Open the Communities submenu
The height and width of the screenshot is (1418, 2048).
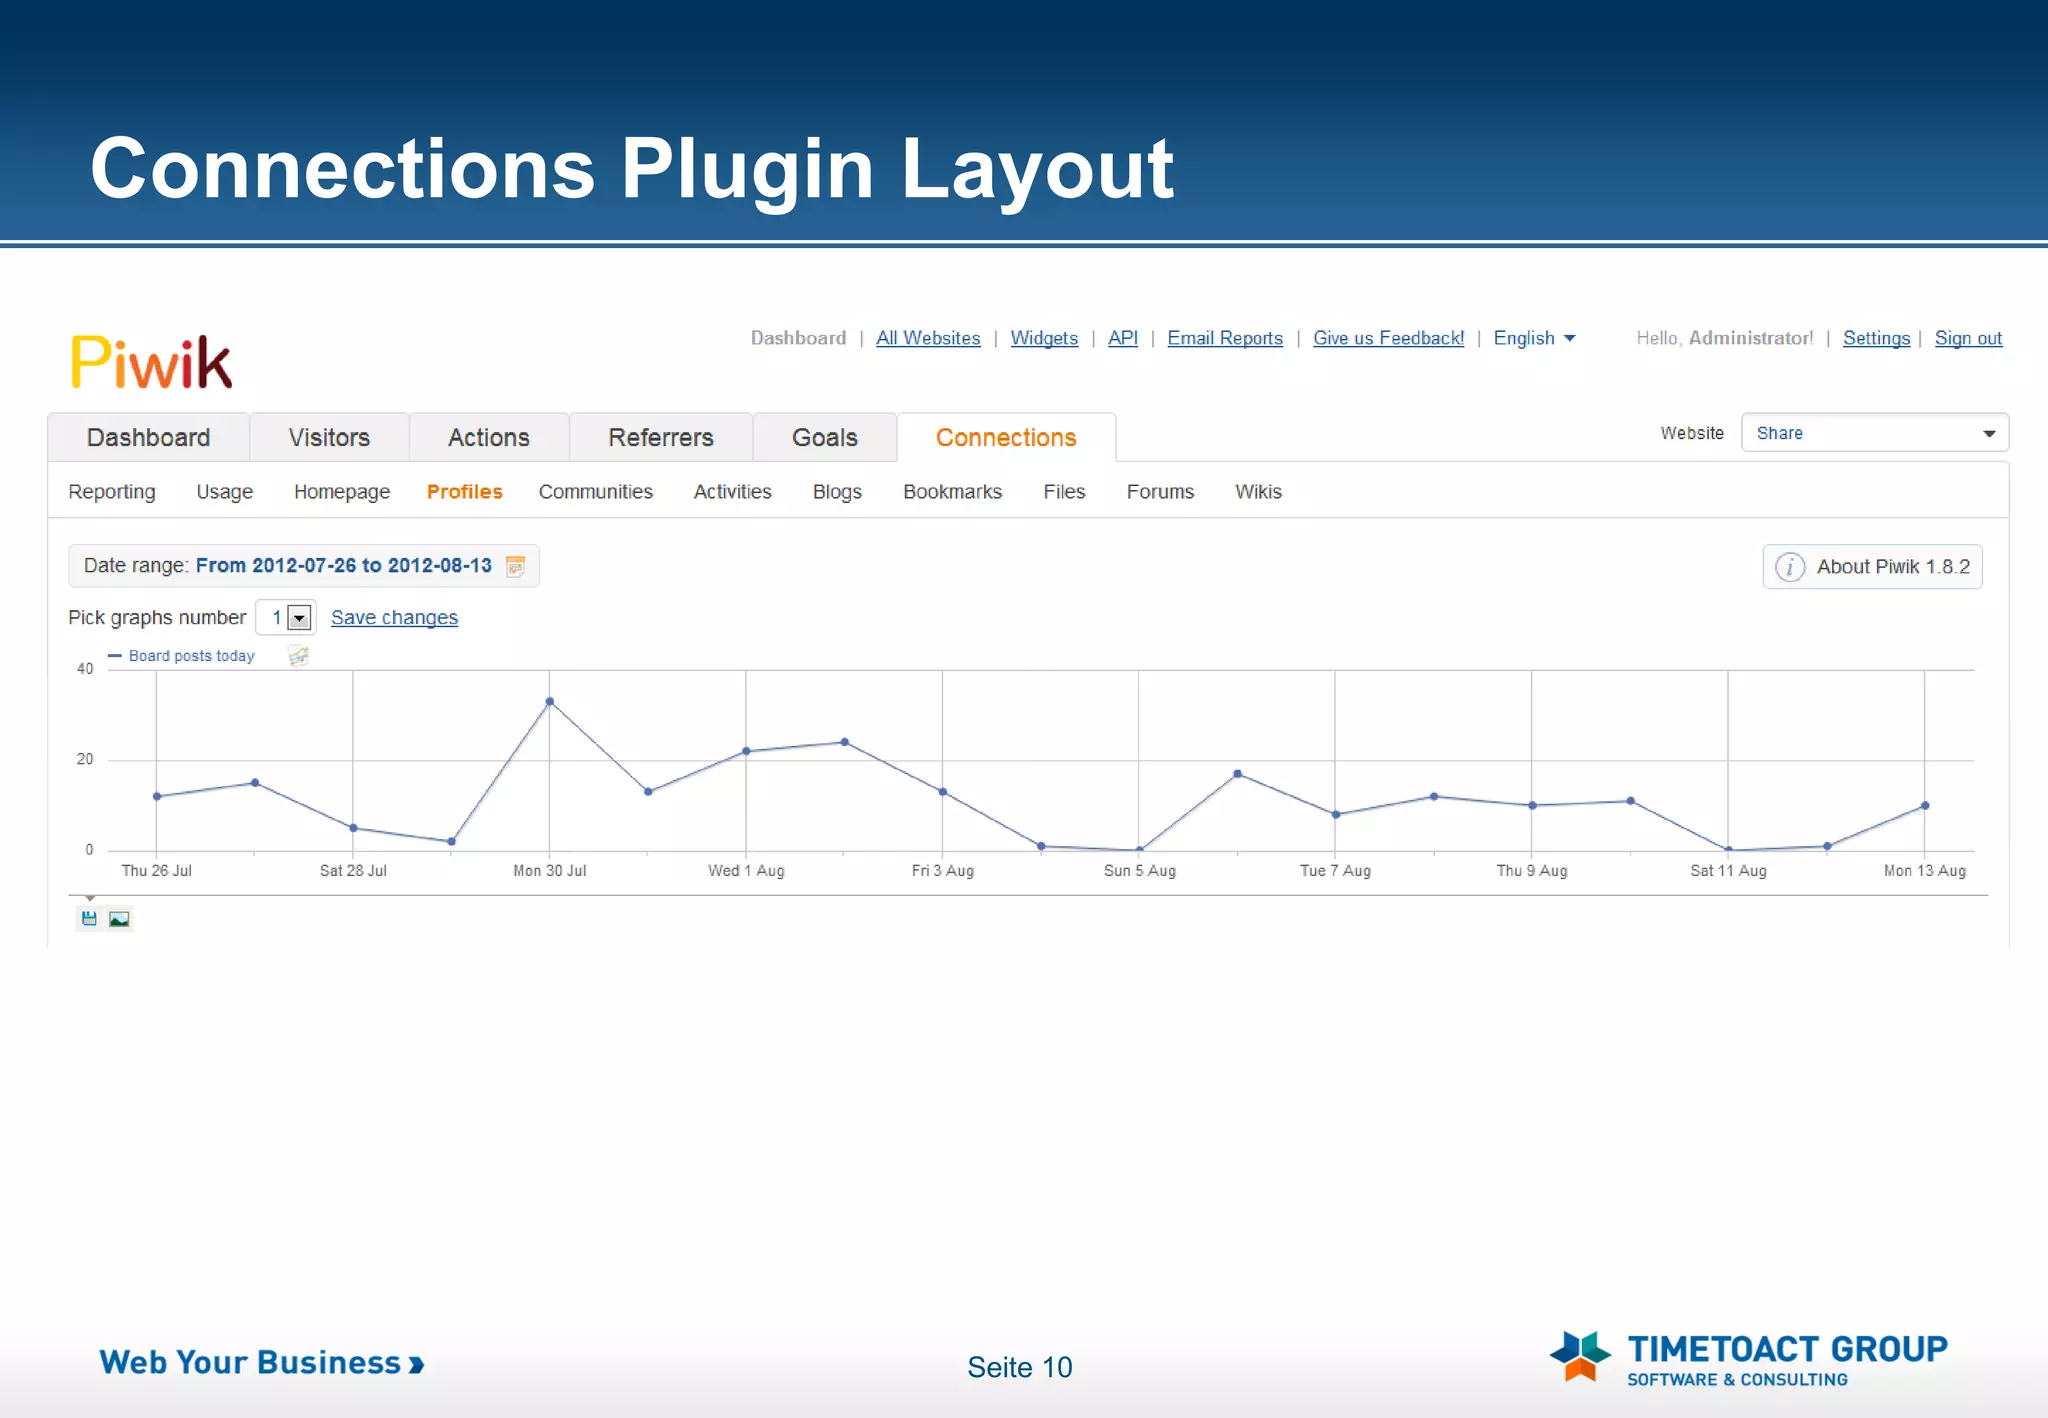coord(595,492)
